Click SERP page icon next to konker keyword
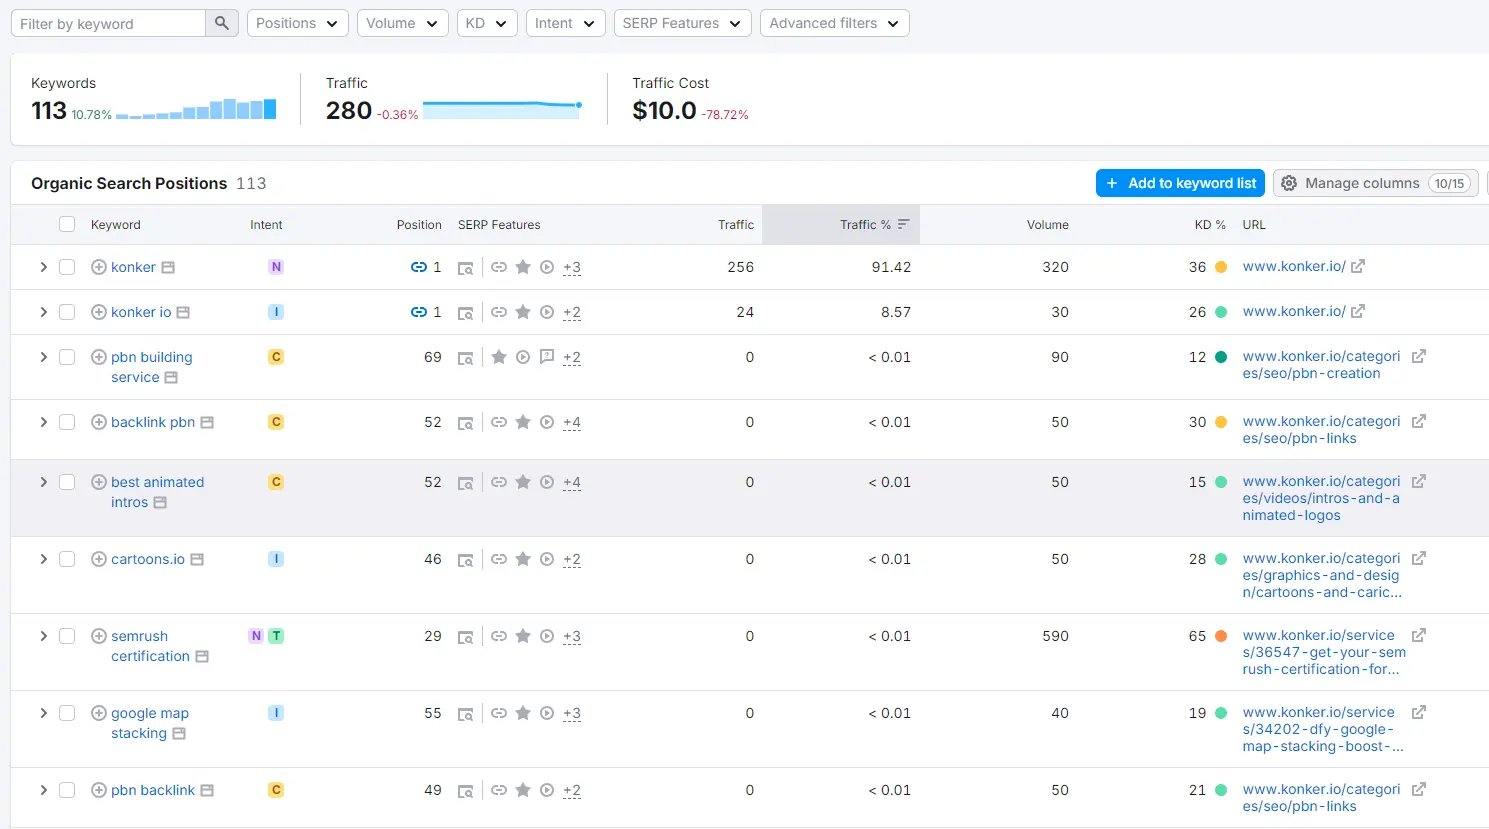 (168, 267)
